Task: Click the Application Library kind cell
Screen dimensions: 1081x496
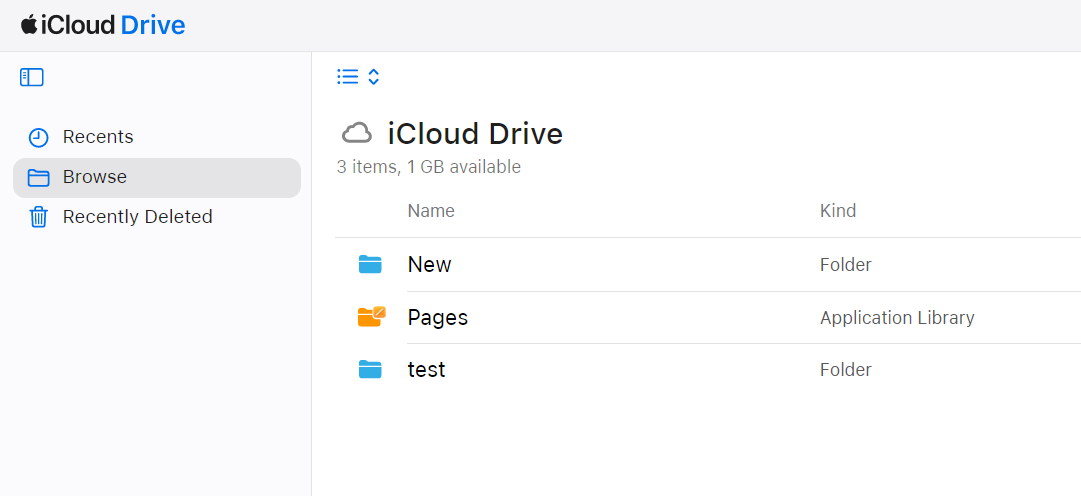Action: (x=896, y=318)
